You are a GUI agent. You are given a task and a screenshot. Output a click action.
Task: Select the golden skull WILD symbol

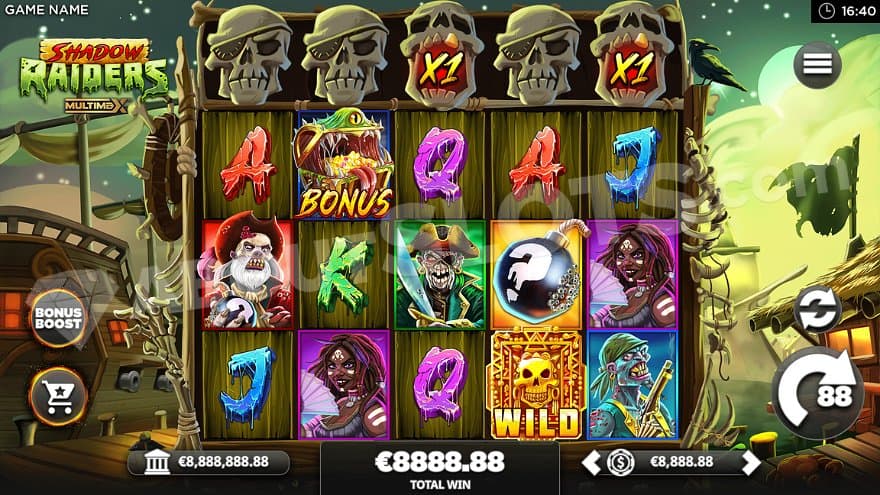click(x=536, y=385)
